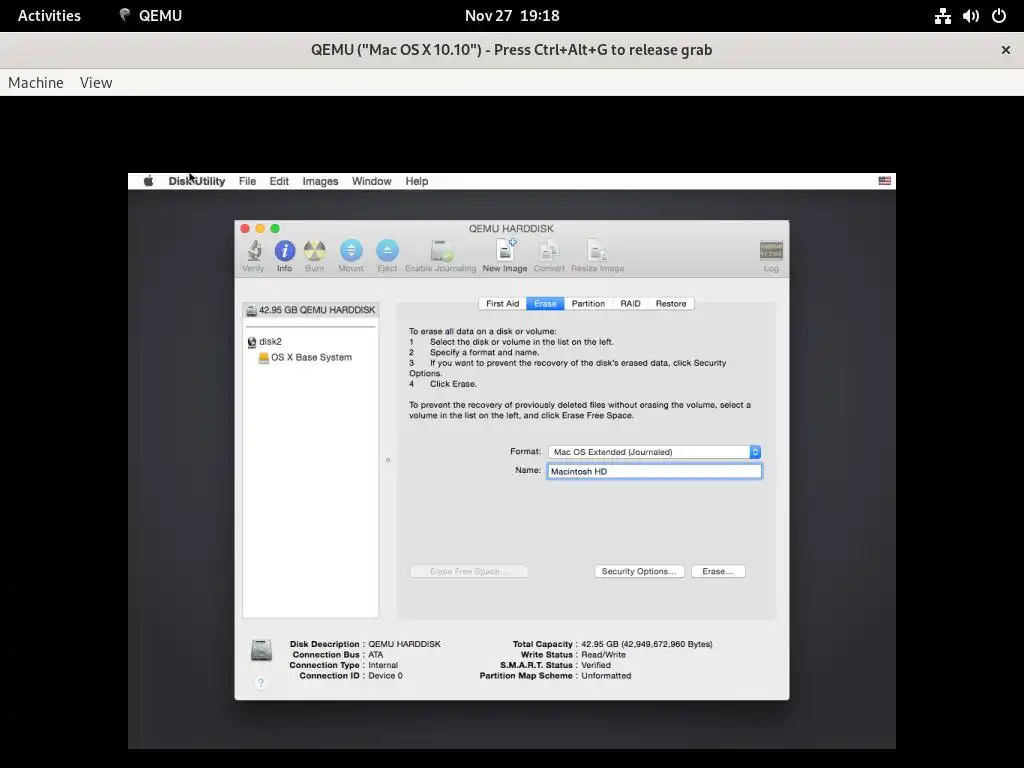This screenshot has width=1024, height=768.
Task: Click the Security Options... button
Action: [x=639, y=571]
